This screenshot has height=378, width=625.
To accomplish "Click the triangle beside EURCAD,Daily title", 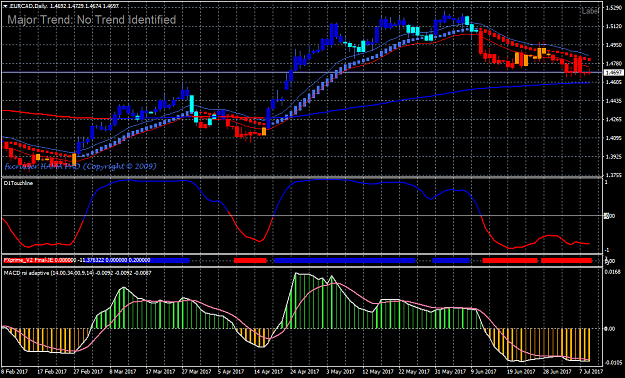I will [4, 7].
